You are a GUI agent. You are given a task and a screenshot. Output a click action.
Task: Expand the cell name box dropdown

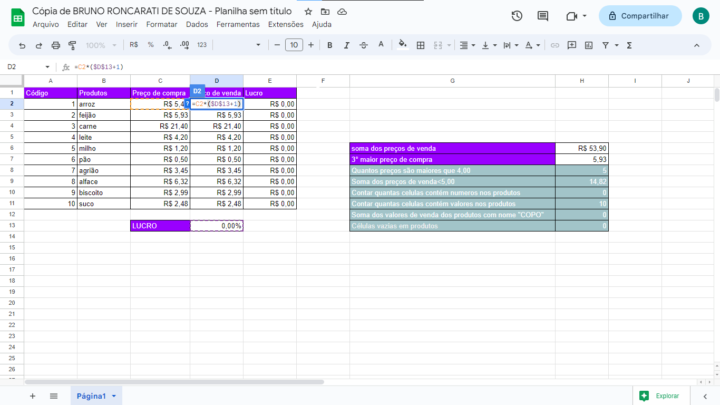[47, 67]
